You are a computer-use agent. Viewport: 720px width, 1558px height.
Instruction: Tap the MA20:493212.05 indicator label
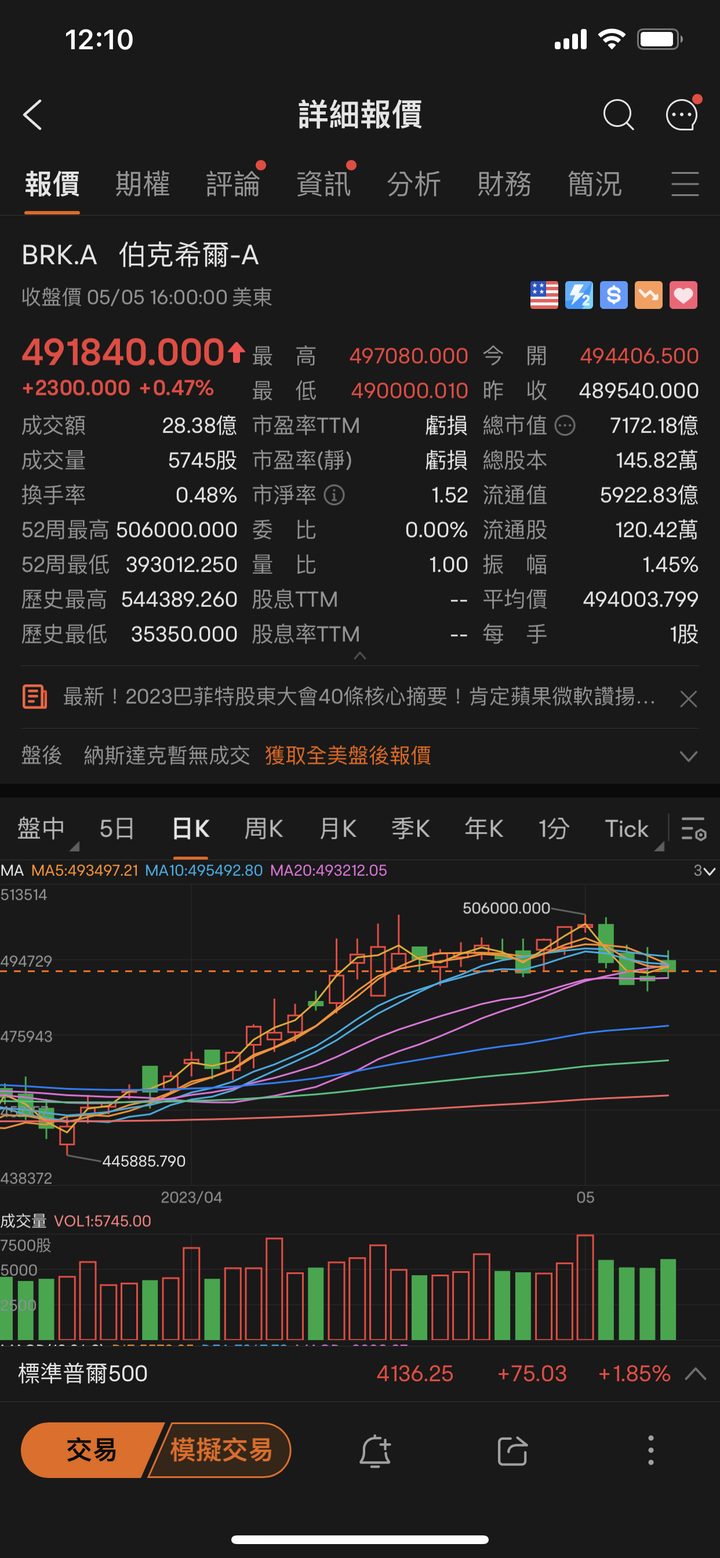328,871
